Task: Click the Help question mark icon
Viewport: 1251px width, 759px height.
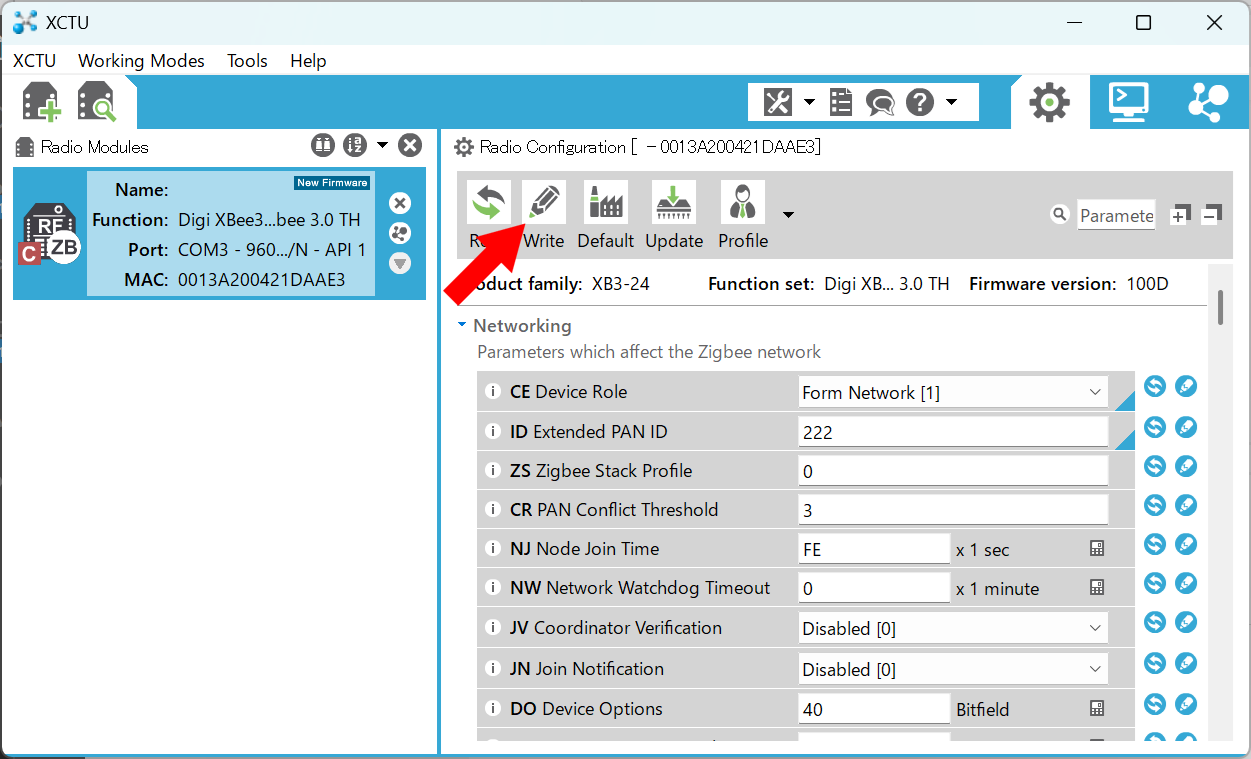Action: [x=919, y=101]
